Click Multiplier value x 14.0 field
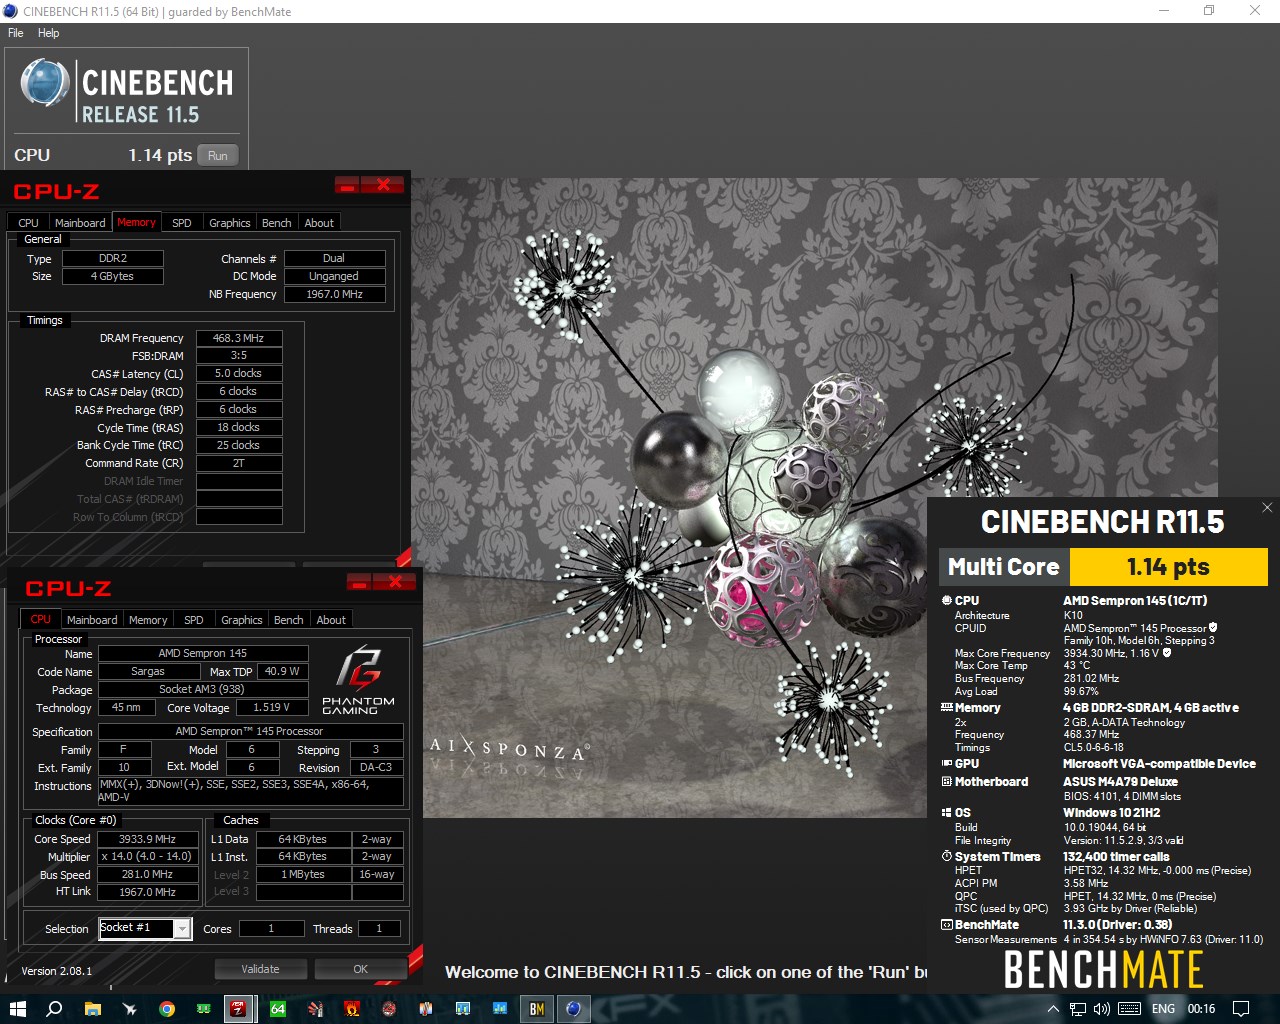The height and width of the screenshot is (1024, 1280). click(147, 857)
